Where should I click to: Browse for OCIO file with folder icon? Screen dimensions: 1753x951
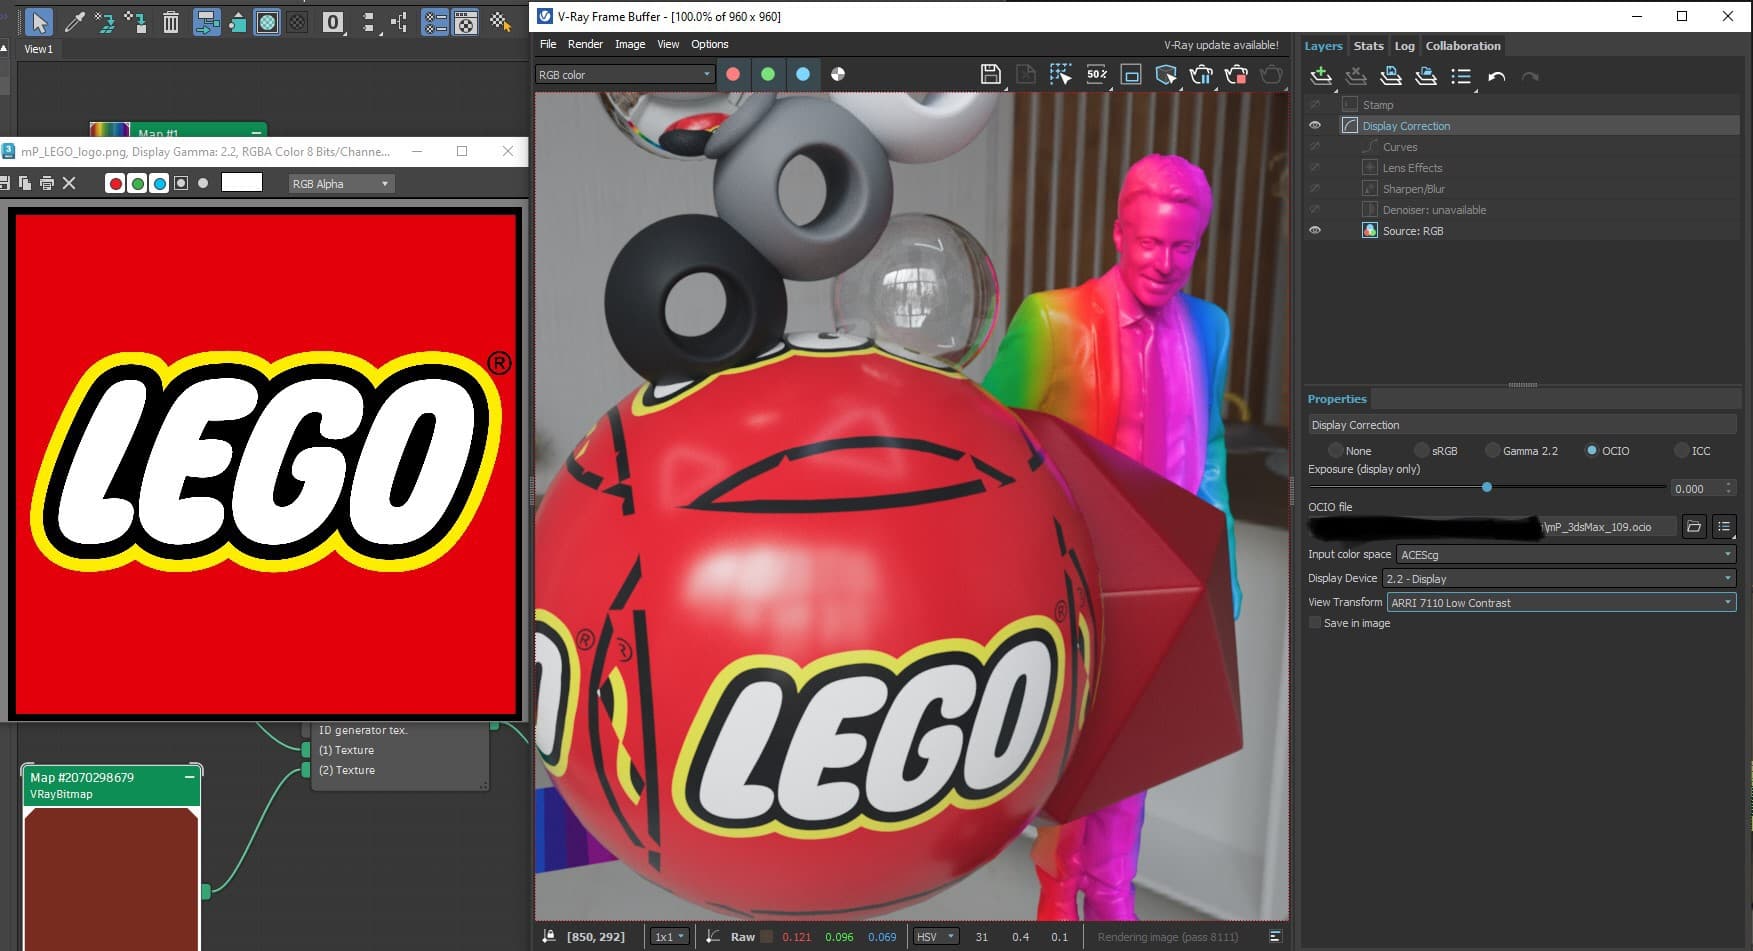point(1694,527)
